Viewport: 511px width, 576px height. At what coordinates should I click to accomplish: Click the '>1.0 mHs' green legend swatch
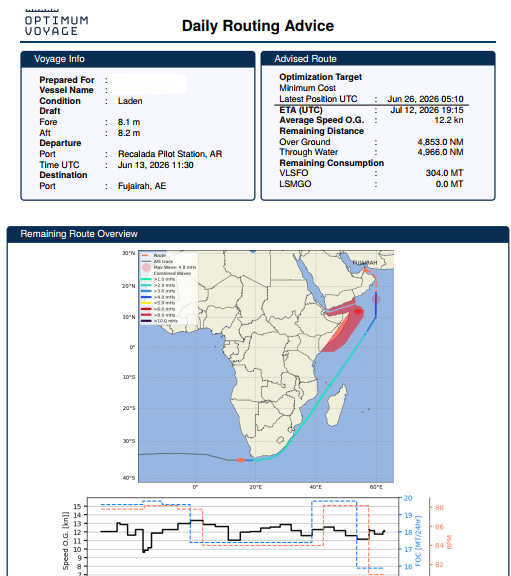point(146,280)
